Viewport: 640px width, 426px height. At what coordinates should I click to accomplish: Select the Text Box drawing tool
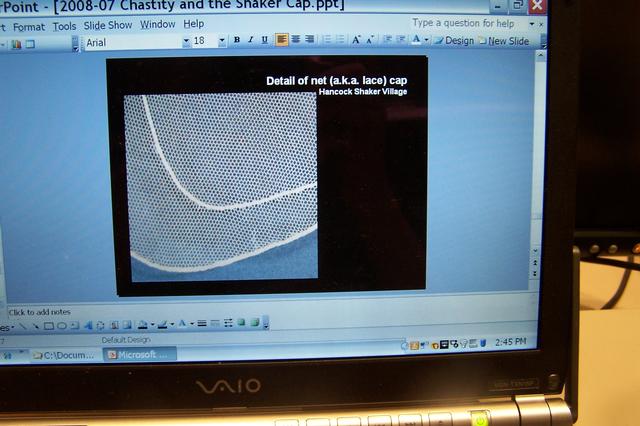75,326
